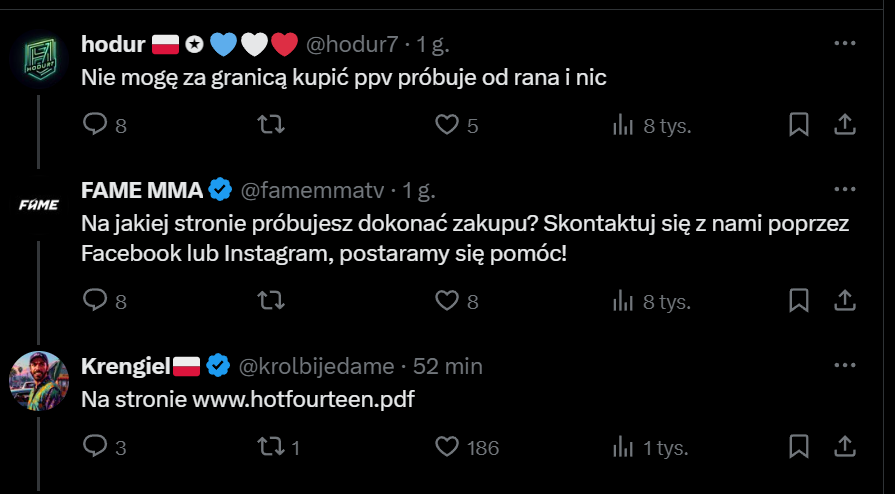This screenshot has height=494, width=895.
Task: Open more options on hodur's tweet
Action: point(845,44)
